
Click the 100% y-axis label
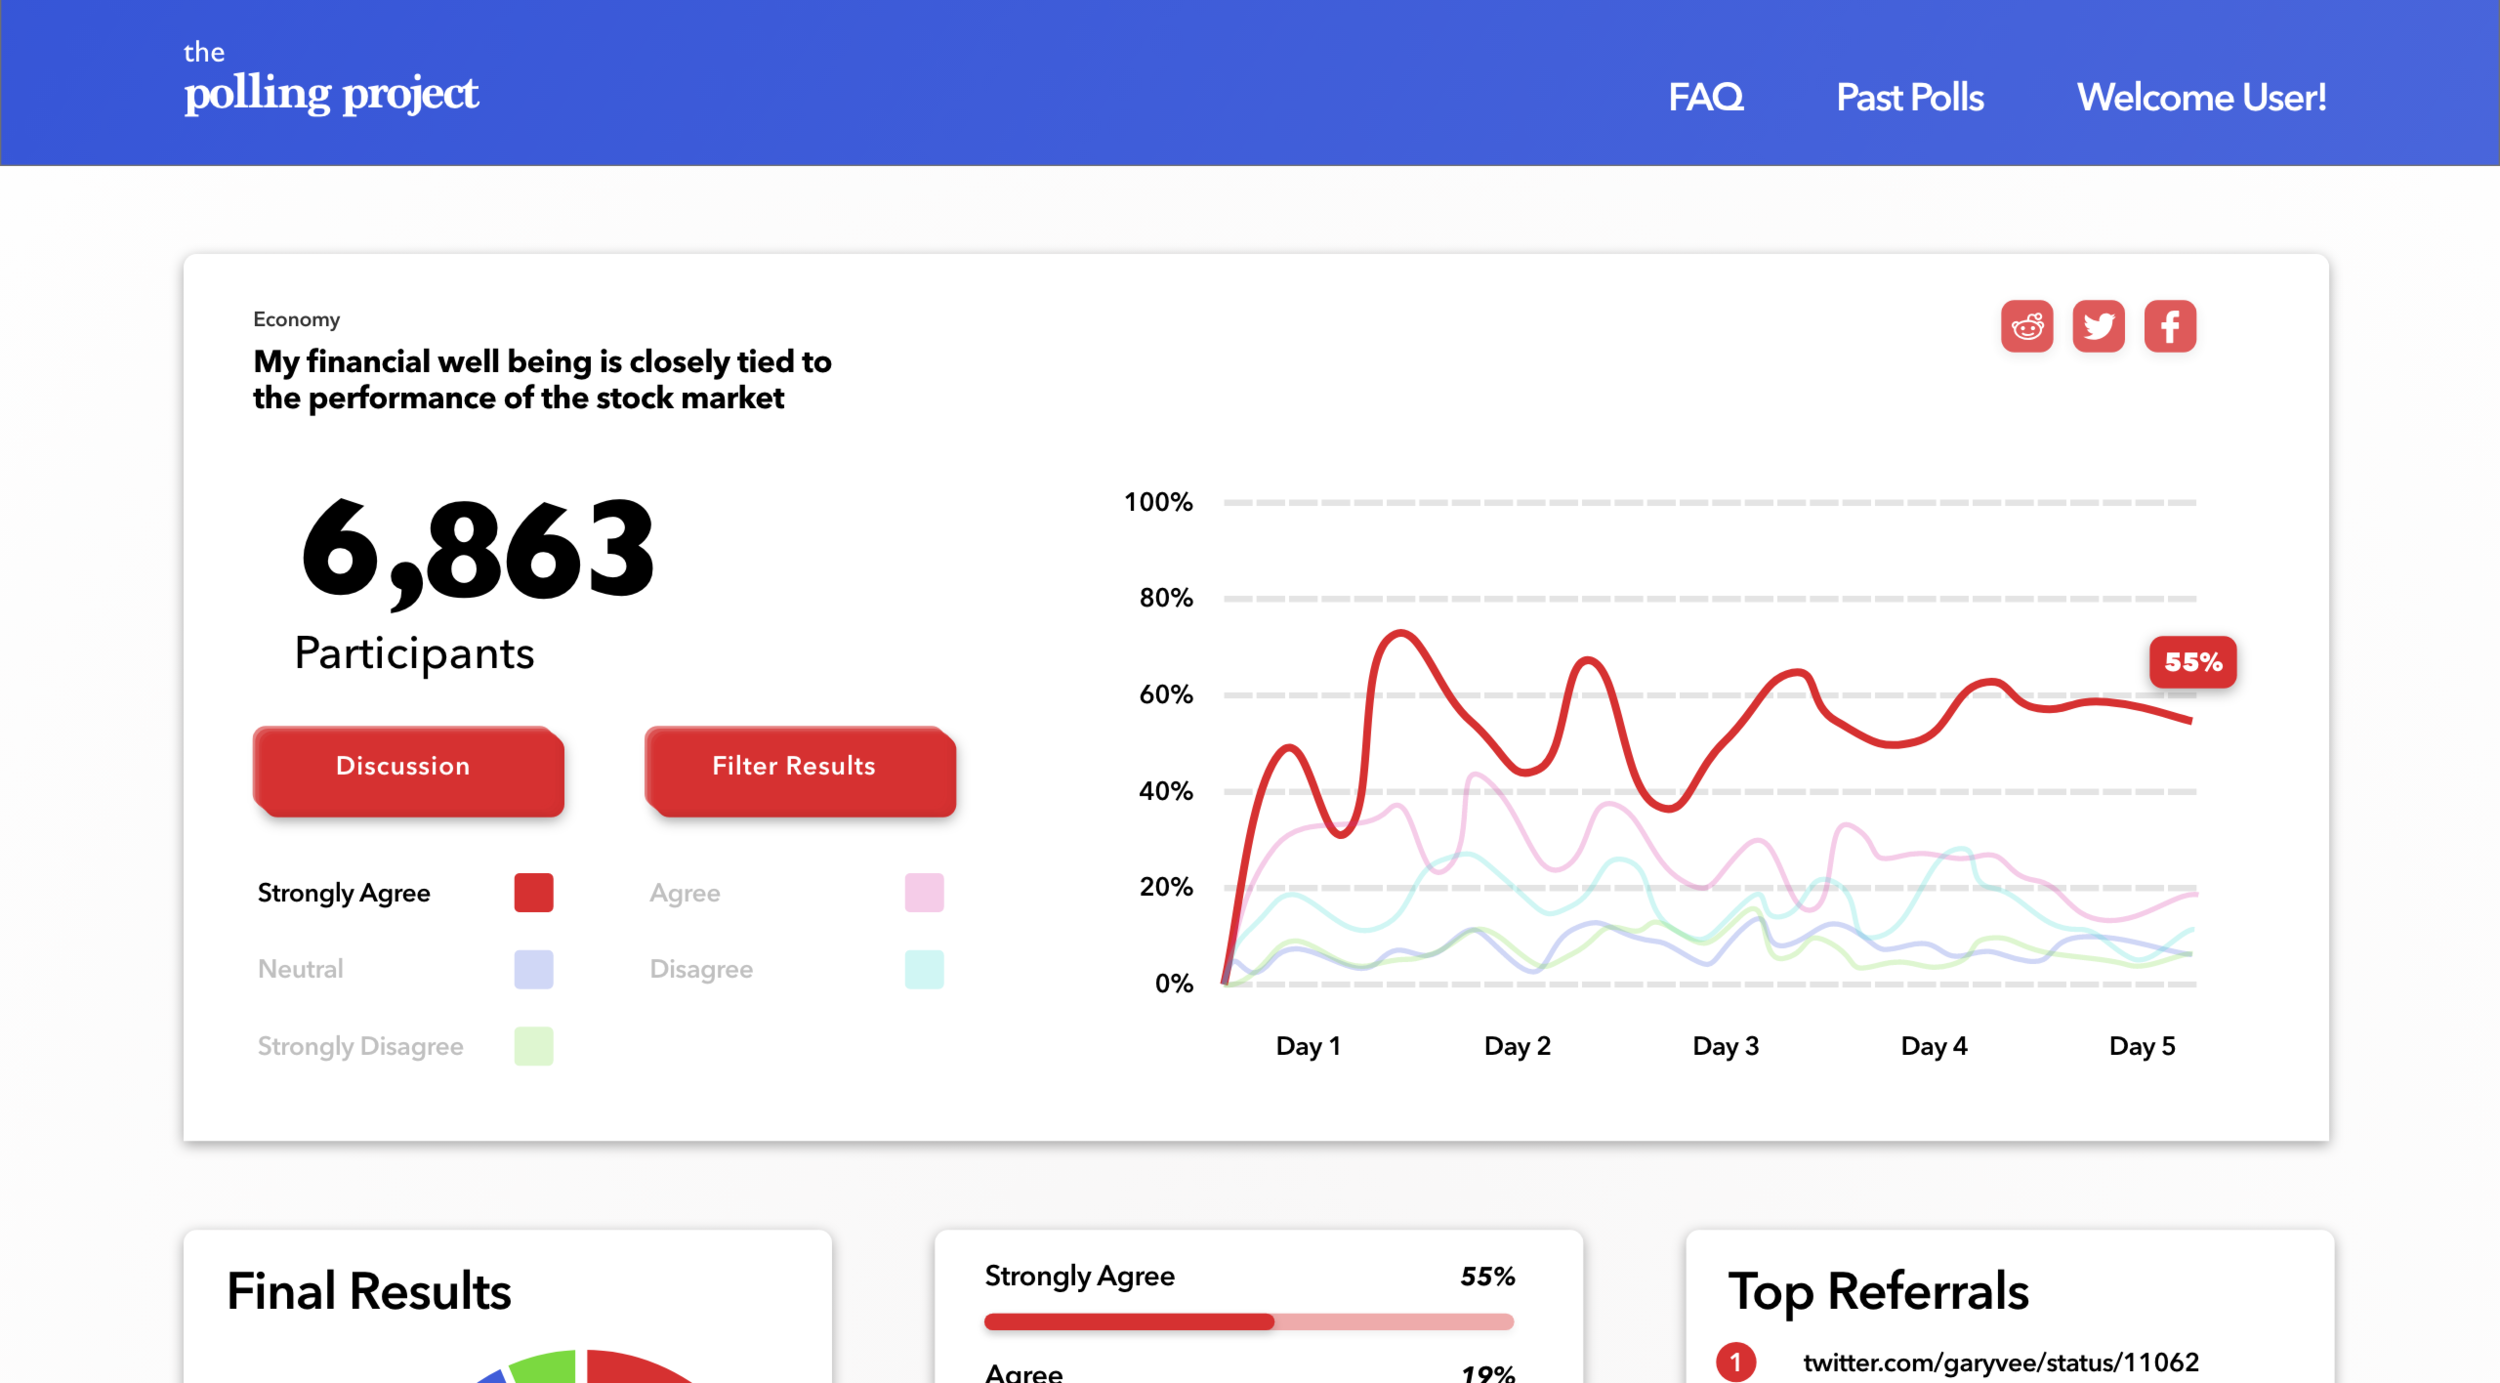click(x=1158, y=502)
